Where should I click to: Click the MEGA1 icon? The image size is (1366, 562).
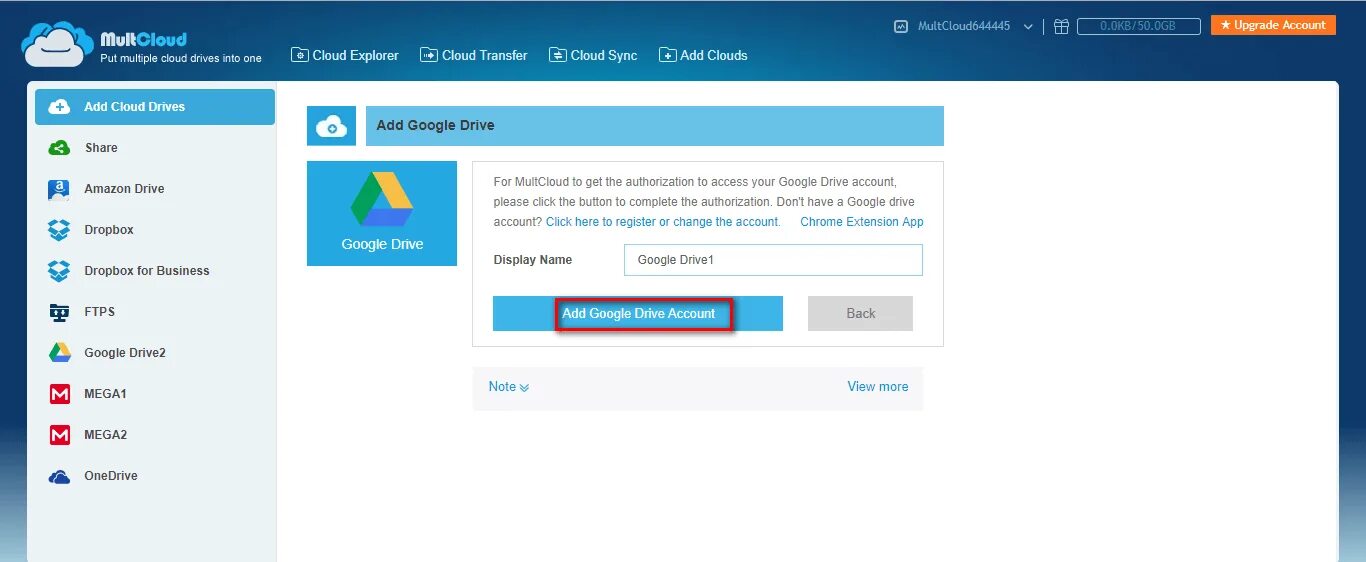(60, 394)
